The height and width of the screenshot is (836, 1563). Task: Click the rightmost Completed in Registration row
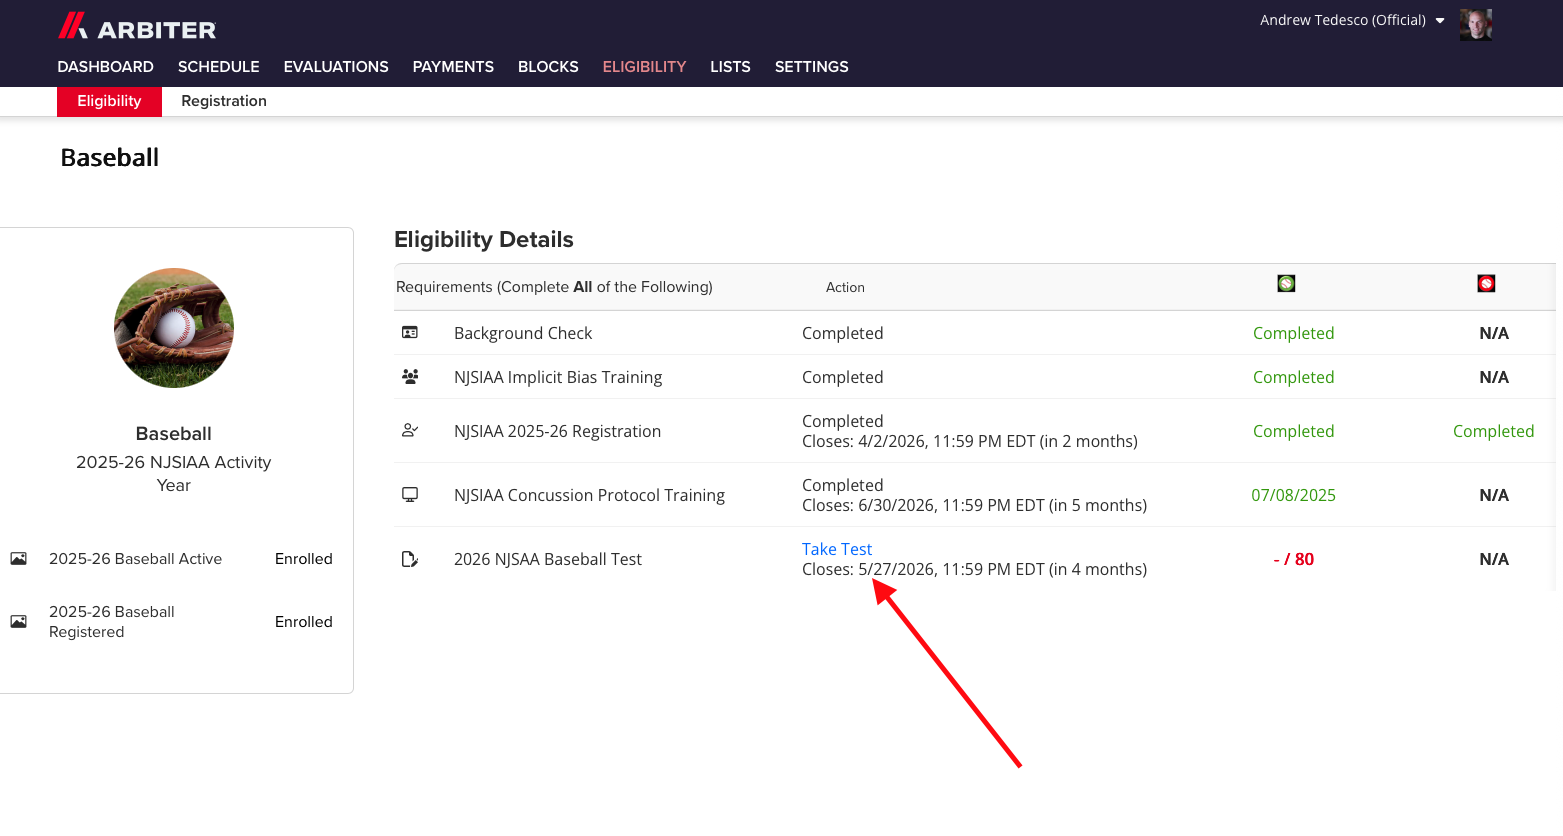pyautogui.click(x=1493, y=431)
